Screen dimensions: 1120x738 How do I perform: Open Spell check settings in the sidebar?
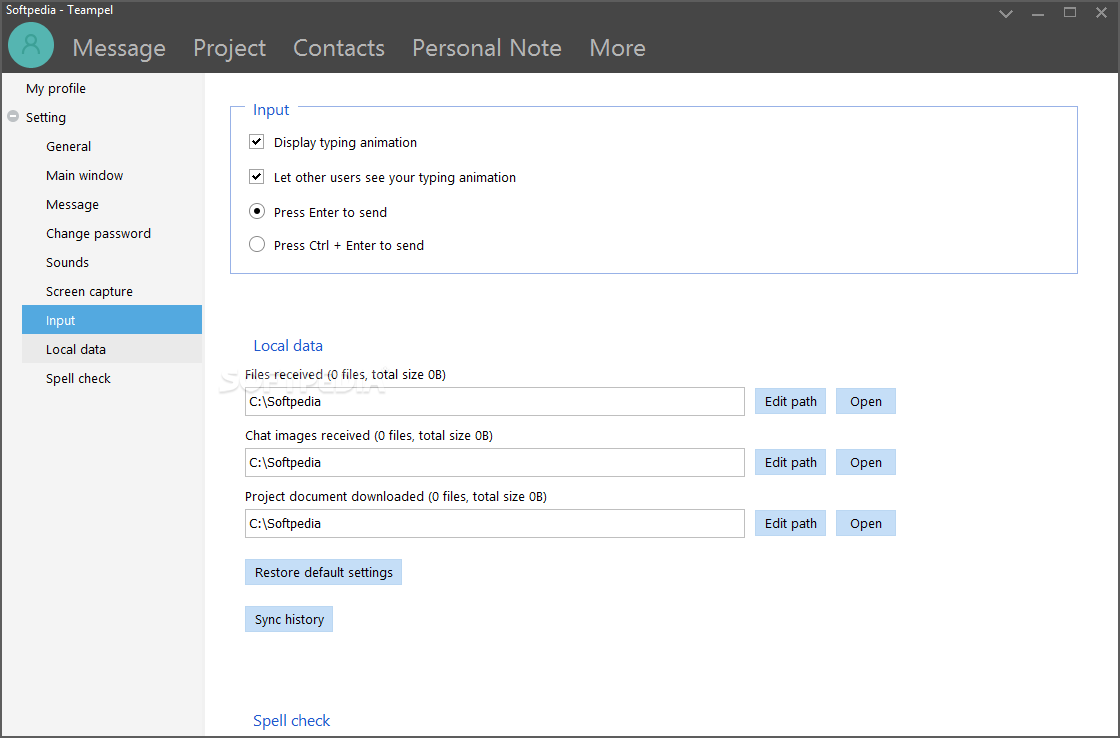click(78, 378)
